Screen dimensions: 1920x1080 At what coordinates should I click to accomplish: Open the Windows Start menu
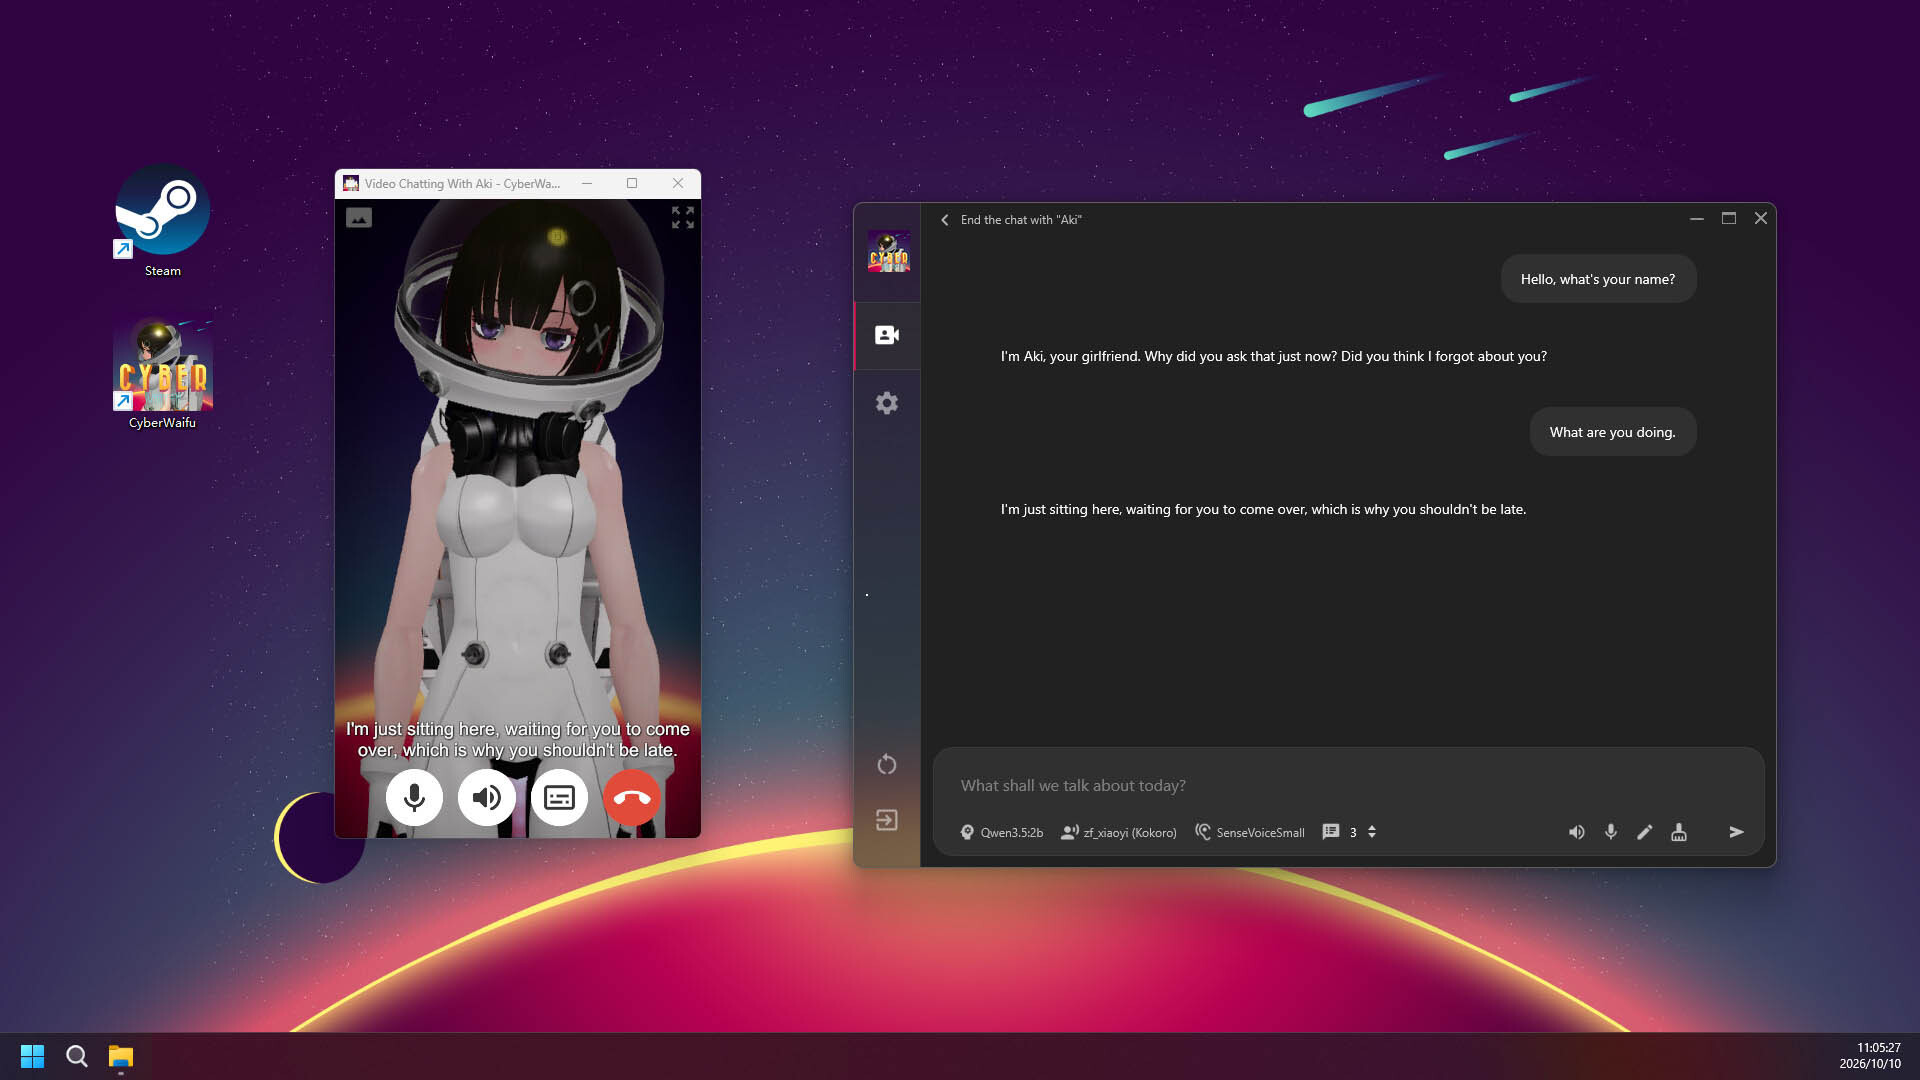point(32,1056)
